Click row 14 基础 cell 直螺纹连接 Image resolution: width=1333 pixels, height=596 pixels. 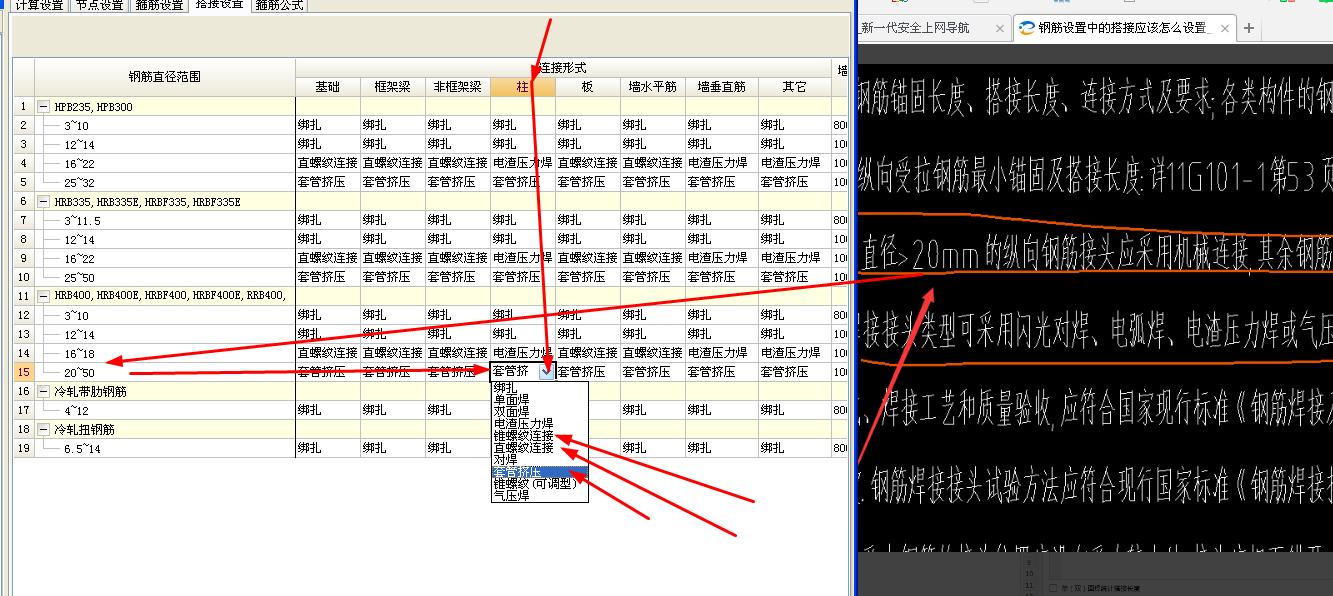pos(328,353)
